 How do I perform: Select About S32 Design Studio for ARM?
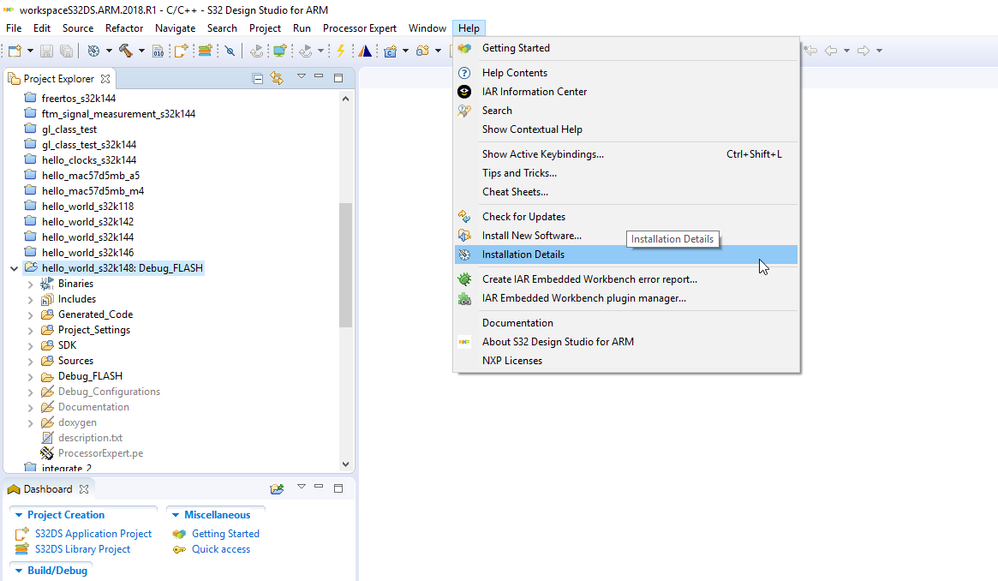click(x=626, y=342)
